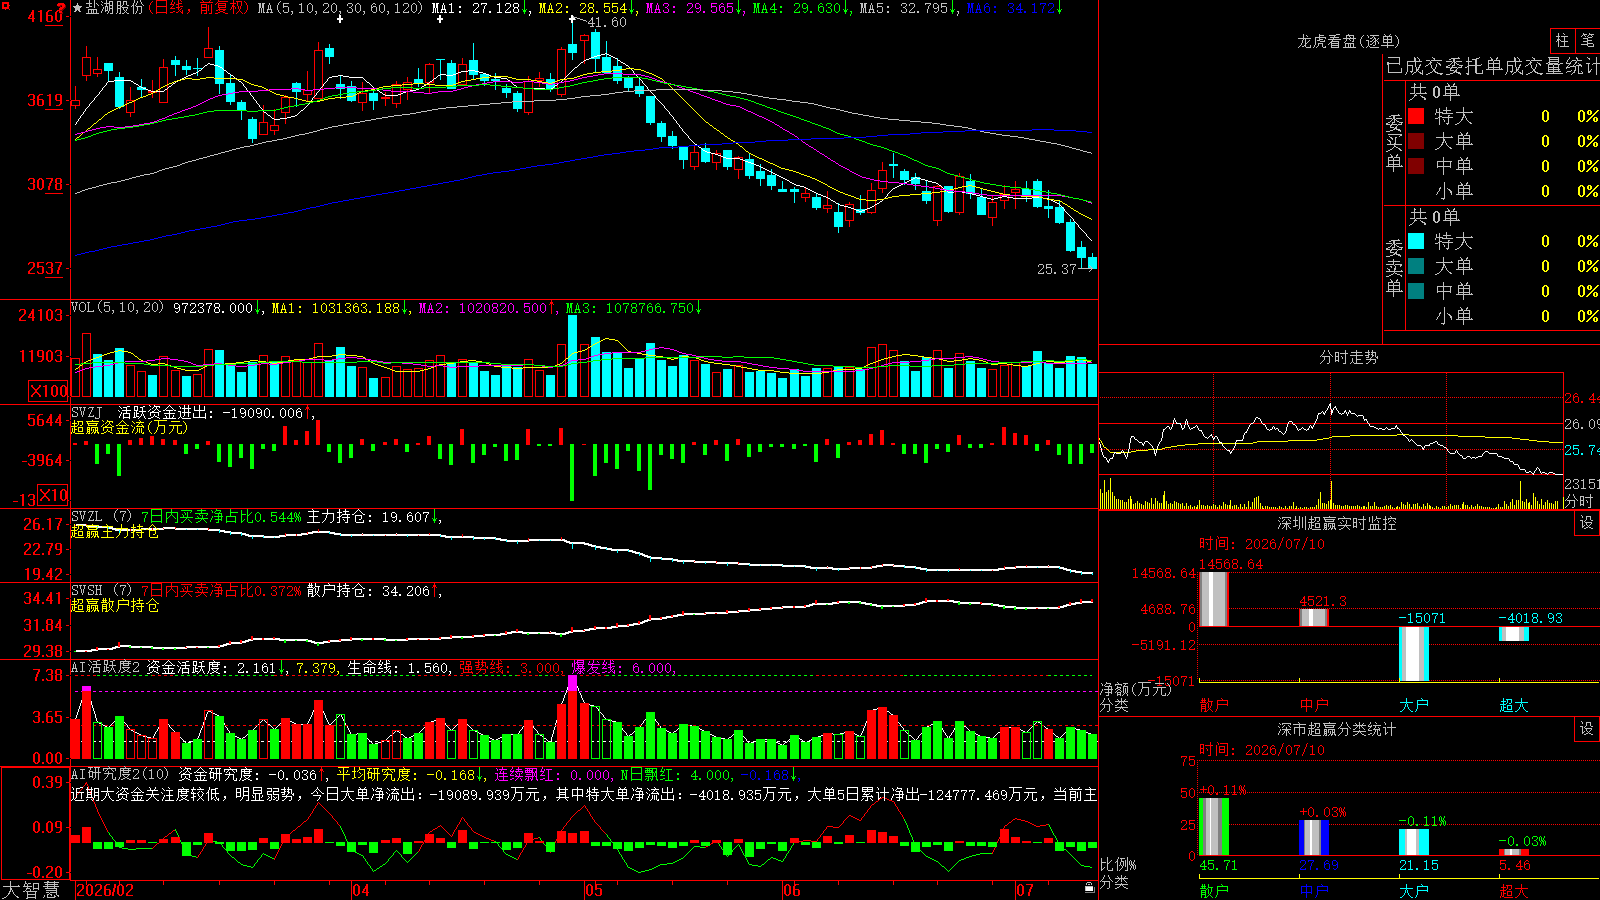1600x900 pixels.
Task: Click the 05 month marker on timeline
Action: point(593,890)
